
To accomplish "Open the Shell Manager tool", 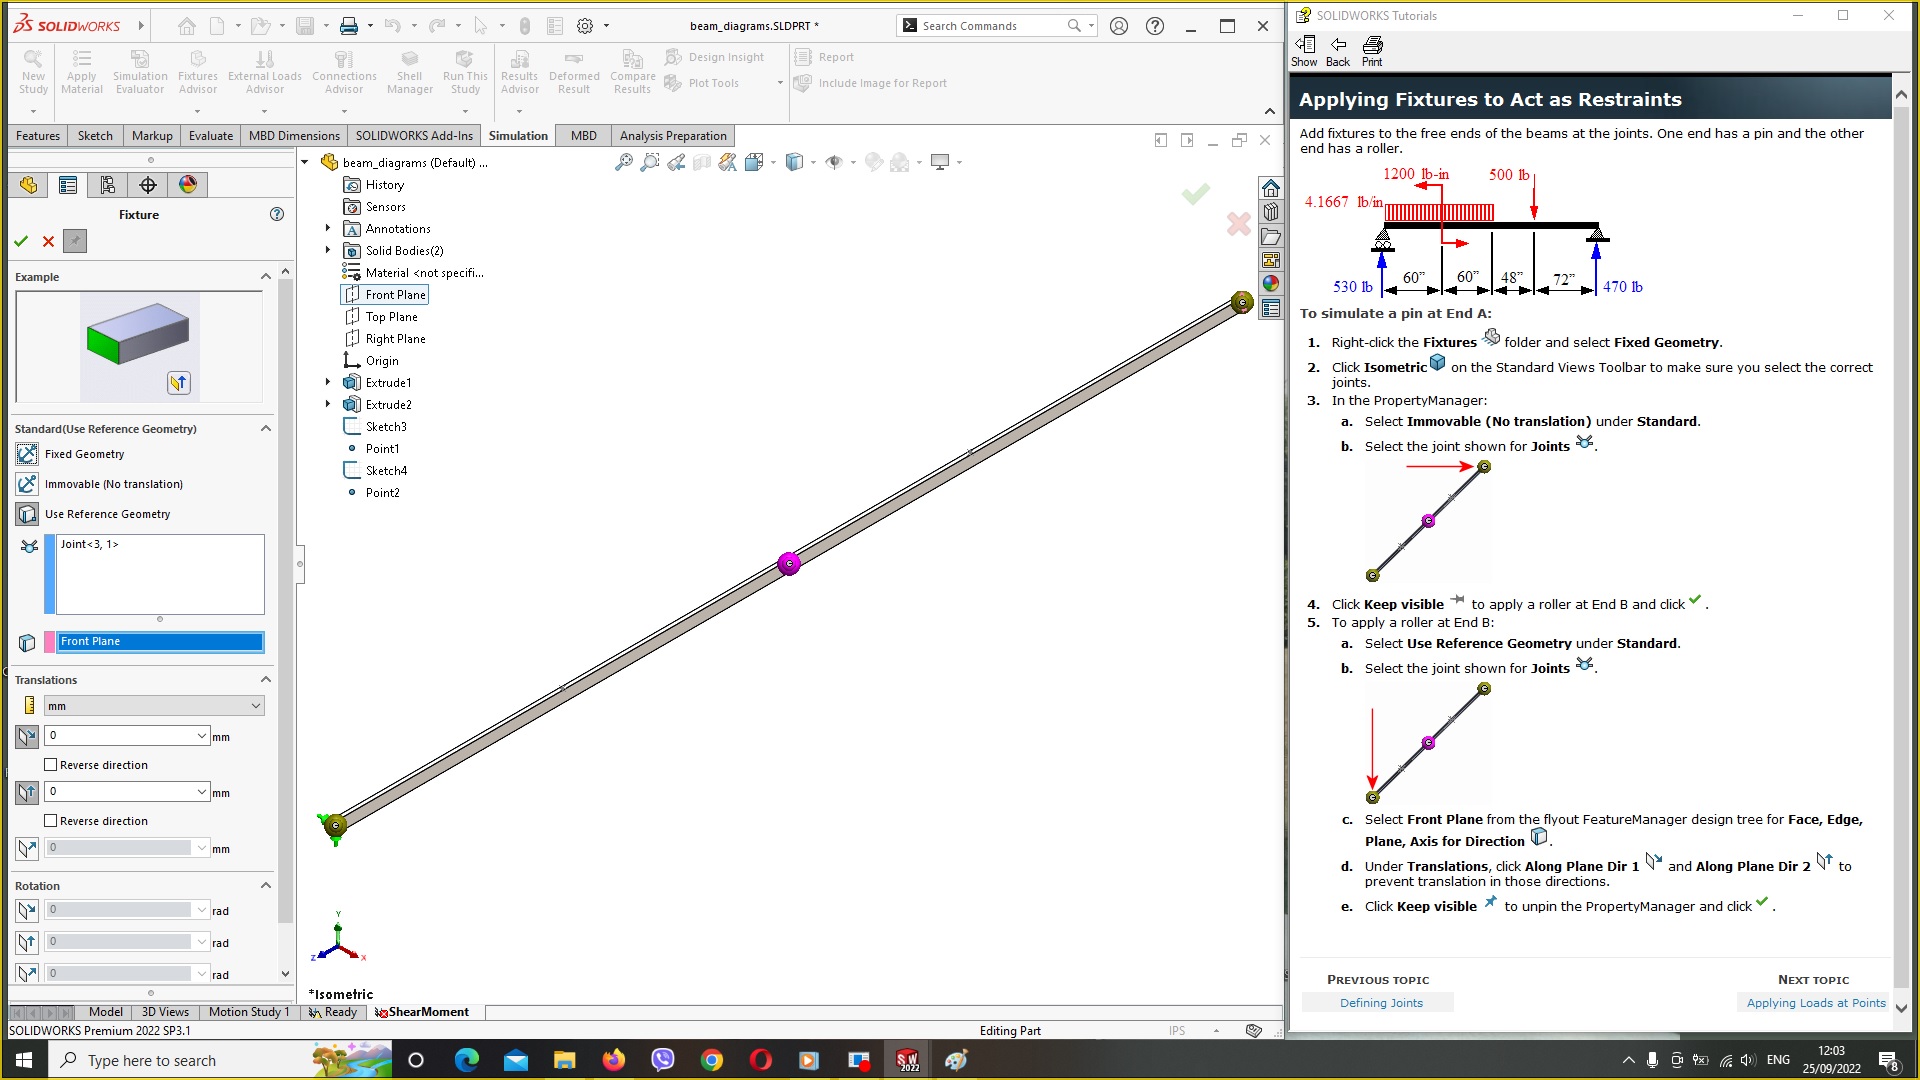I will (x=409, y=73).
